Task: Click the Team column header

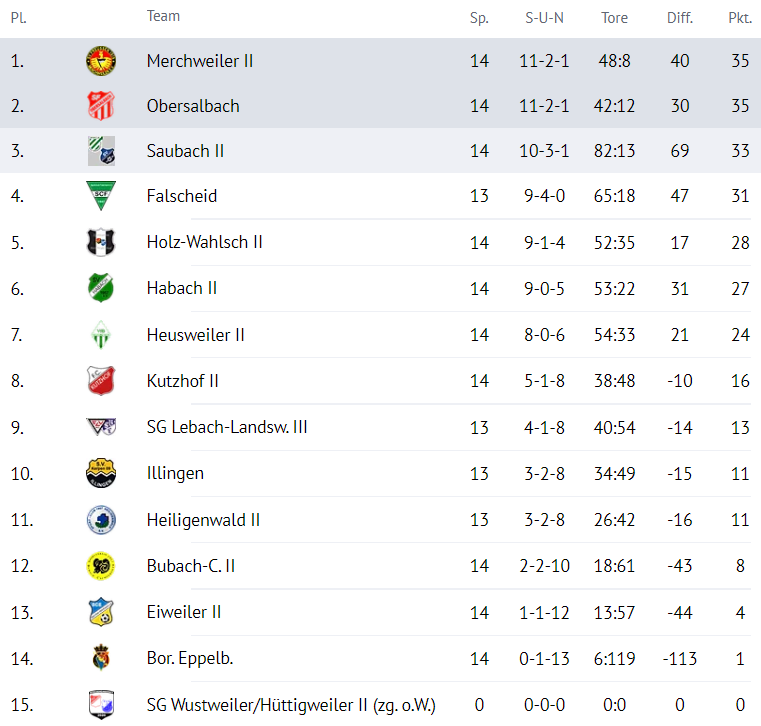Action: pyautogui.click(x=164, y=16)
